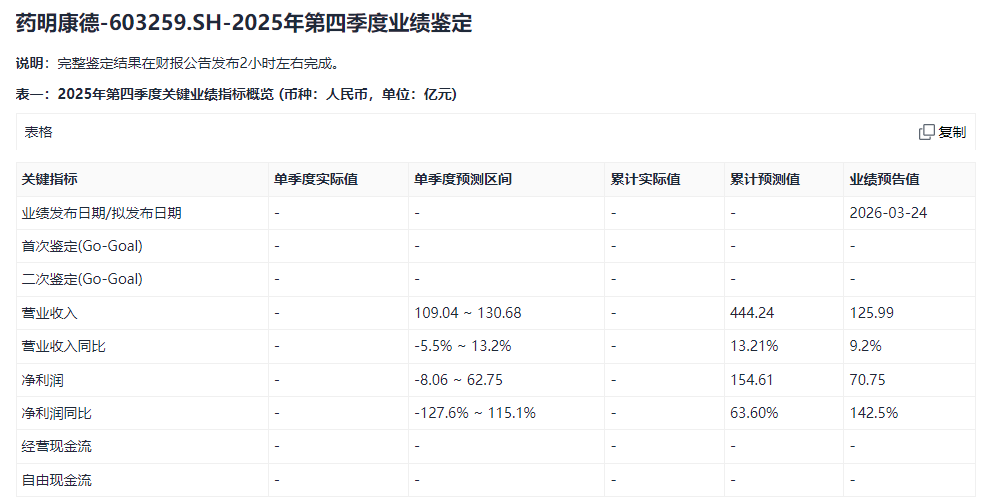
Task: Click the value 154.61
Action: click(752, 380)
